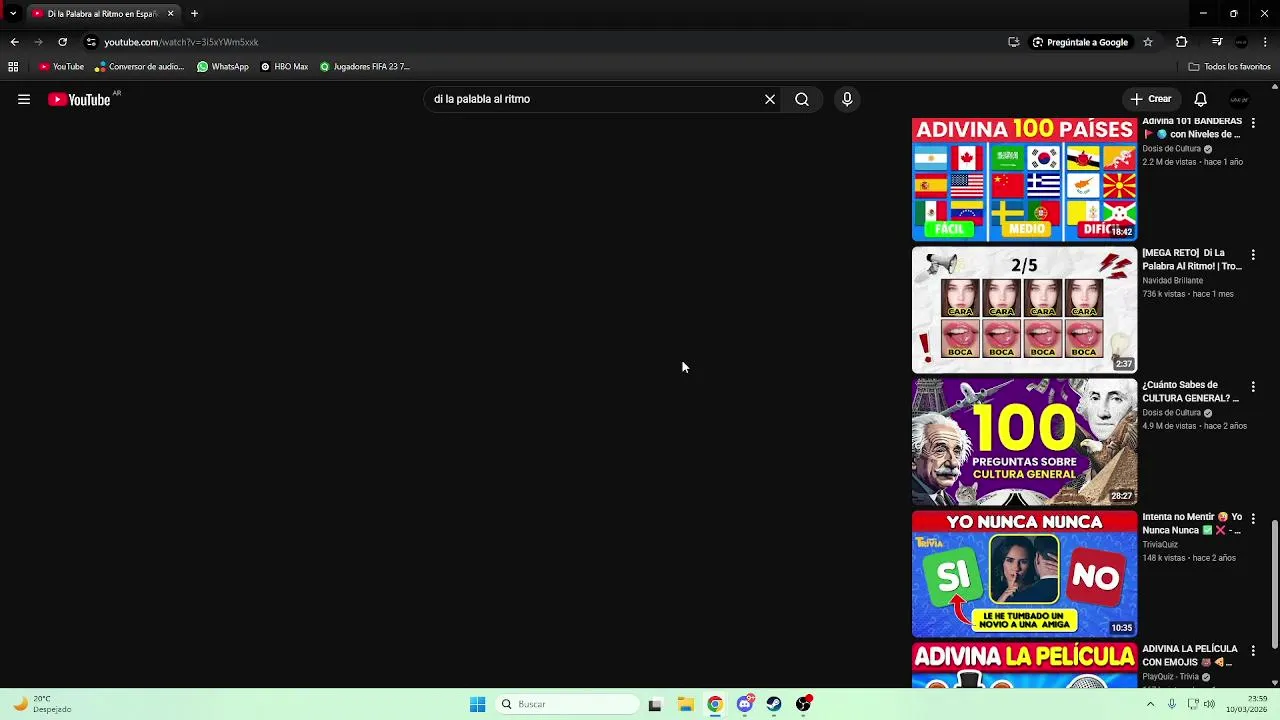Open more options for Intenta no Mentir video

(x=1253, y=518)
